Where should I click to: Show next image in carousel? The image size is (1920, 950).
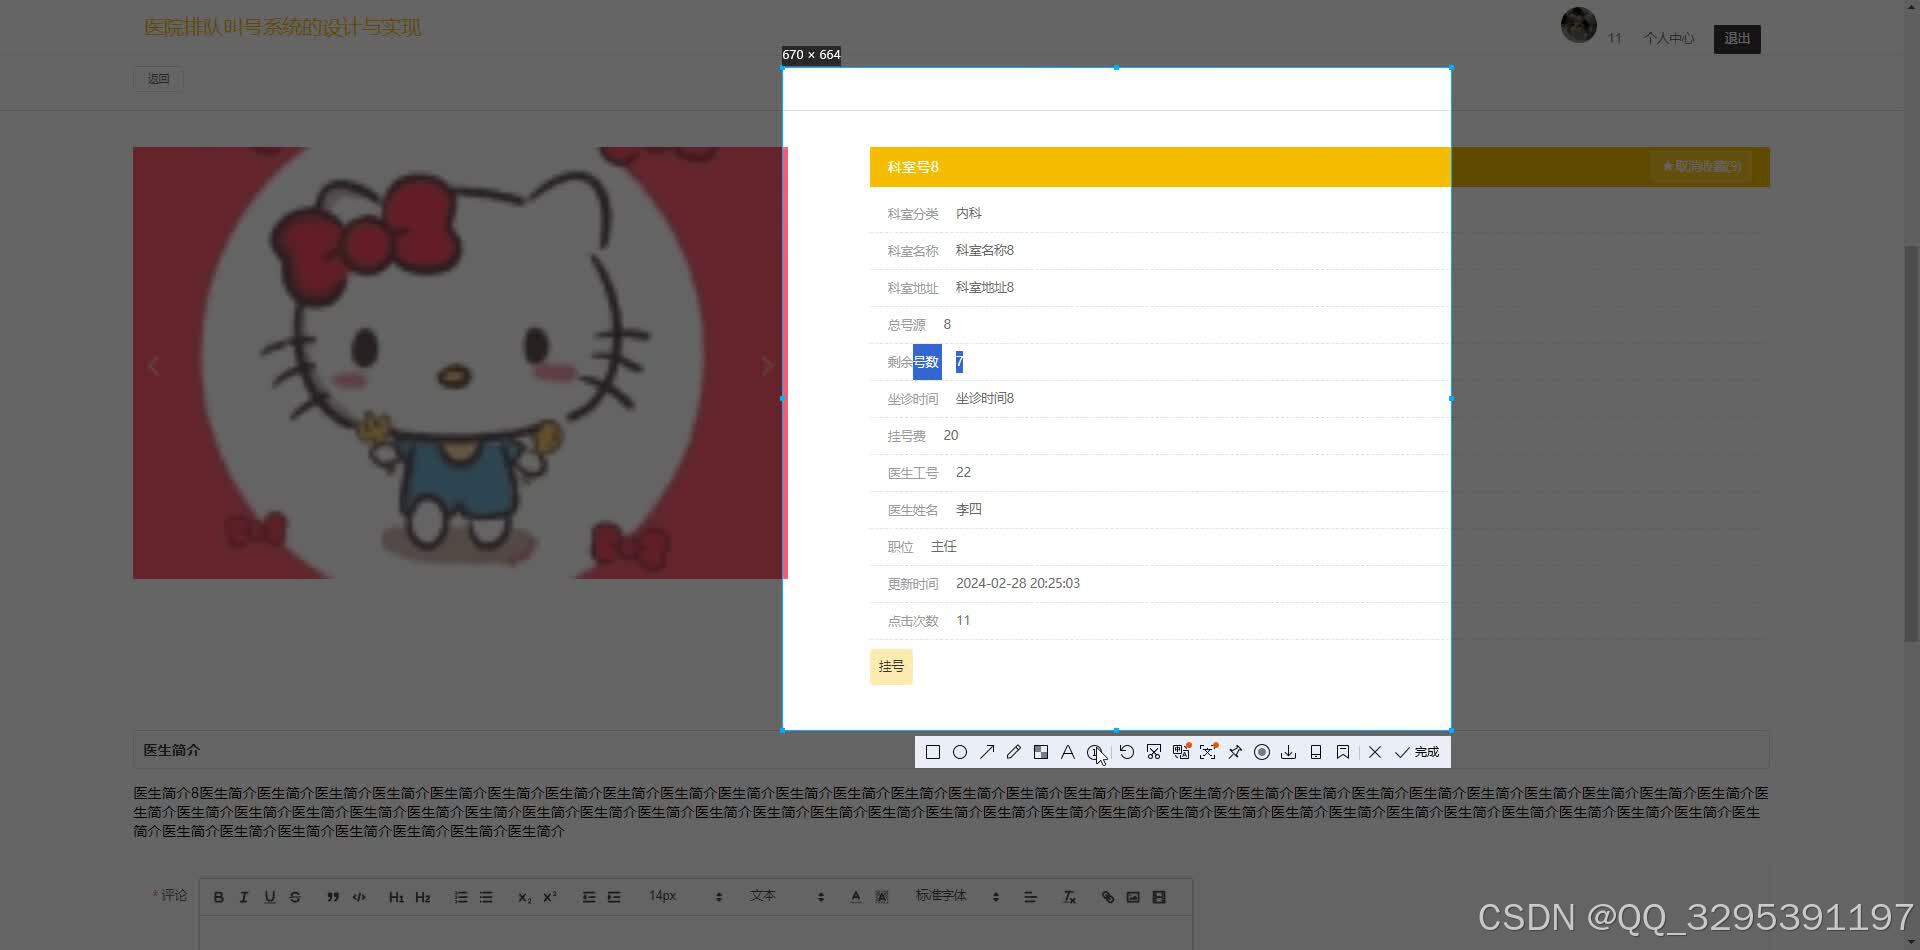(x=768, y=366)
